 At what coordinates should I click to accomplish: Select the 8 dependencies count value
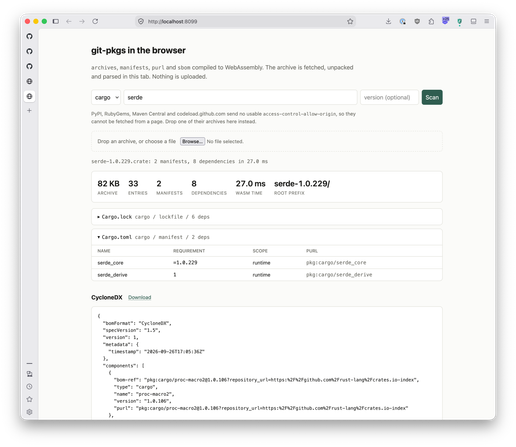pos(194,184)
